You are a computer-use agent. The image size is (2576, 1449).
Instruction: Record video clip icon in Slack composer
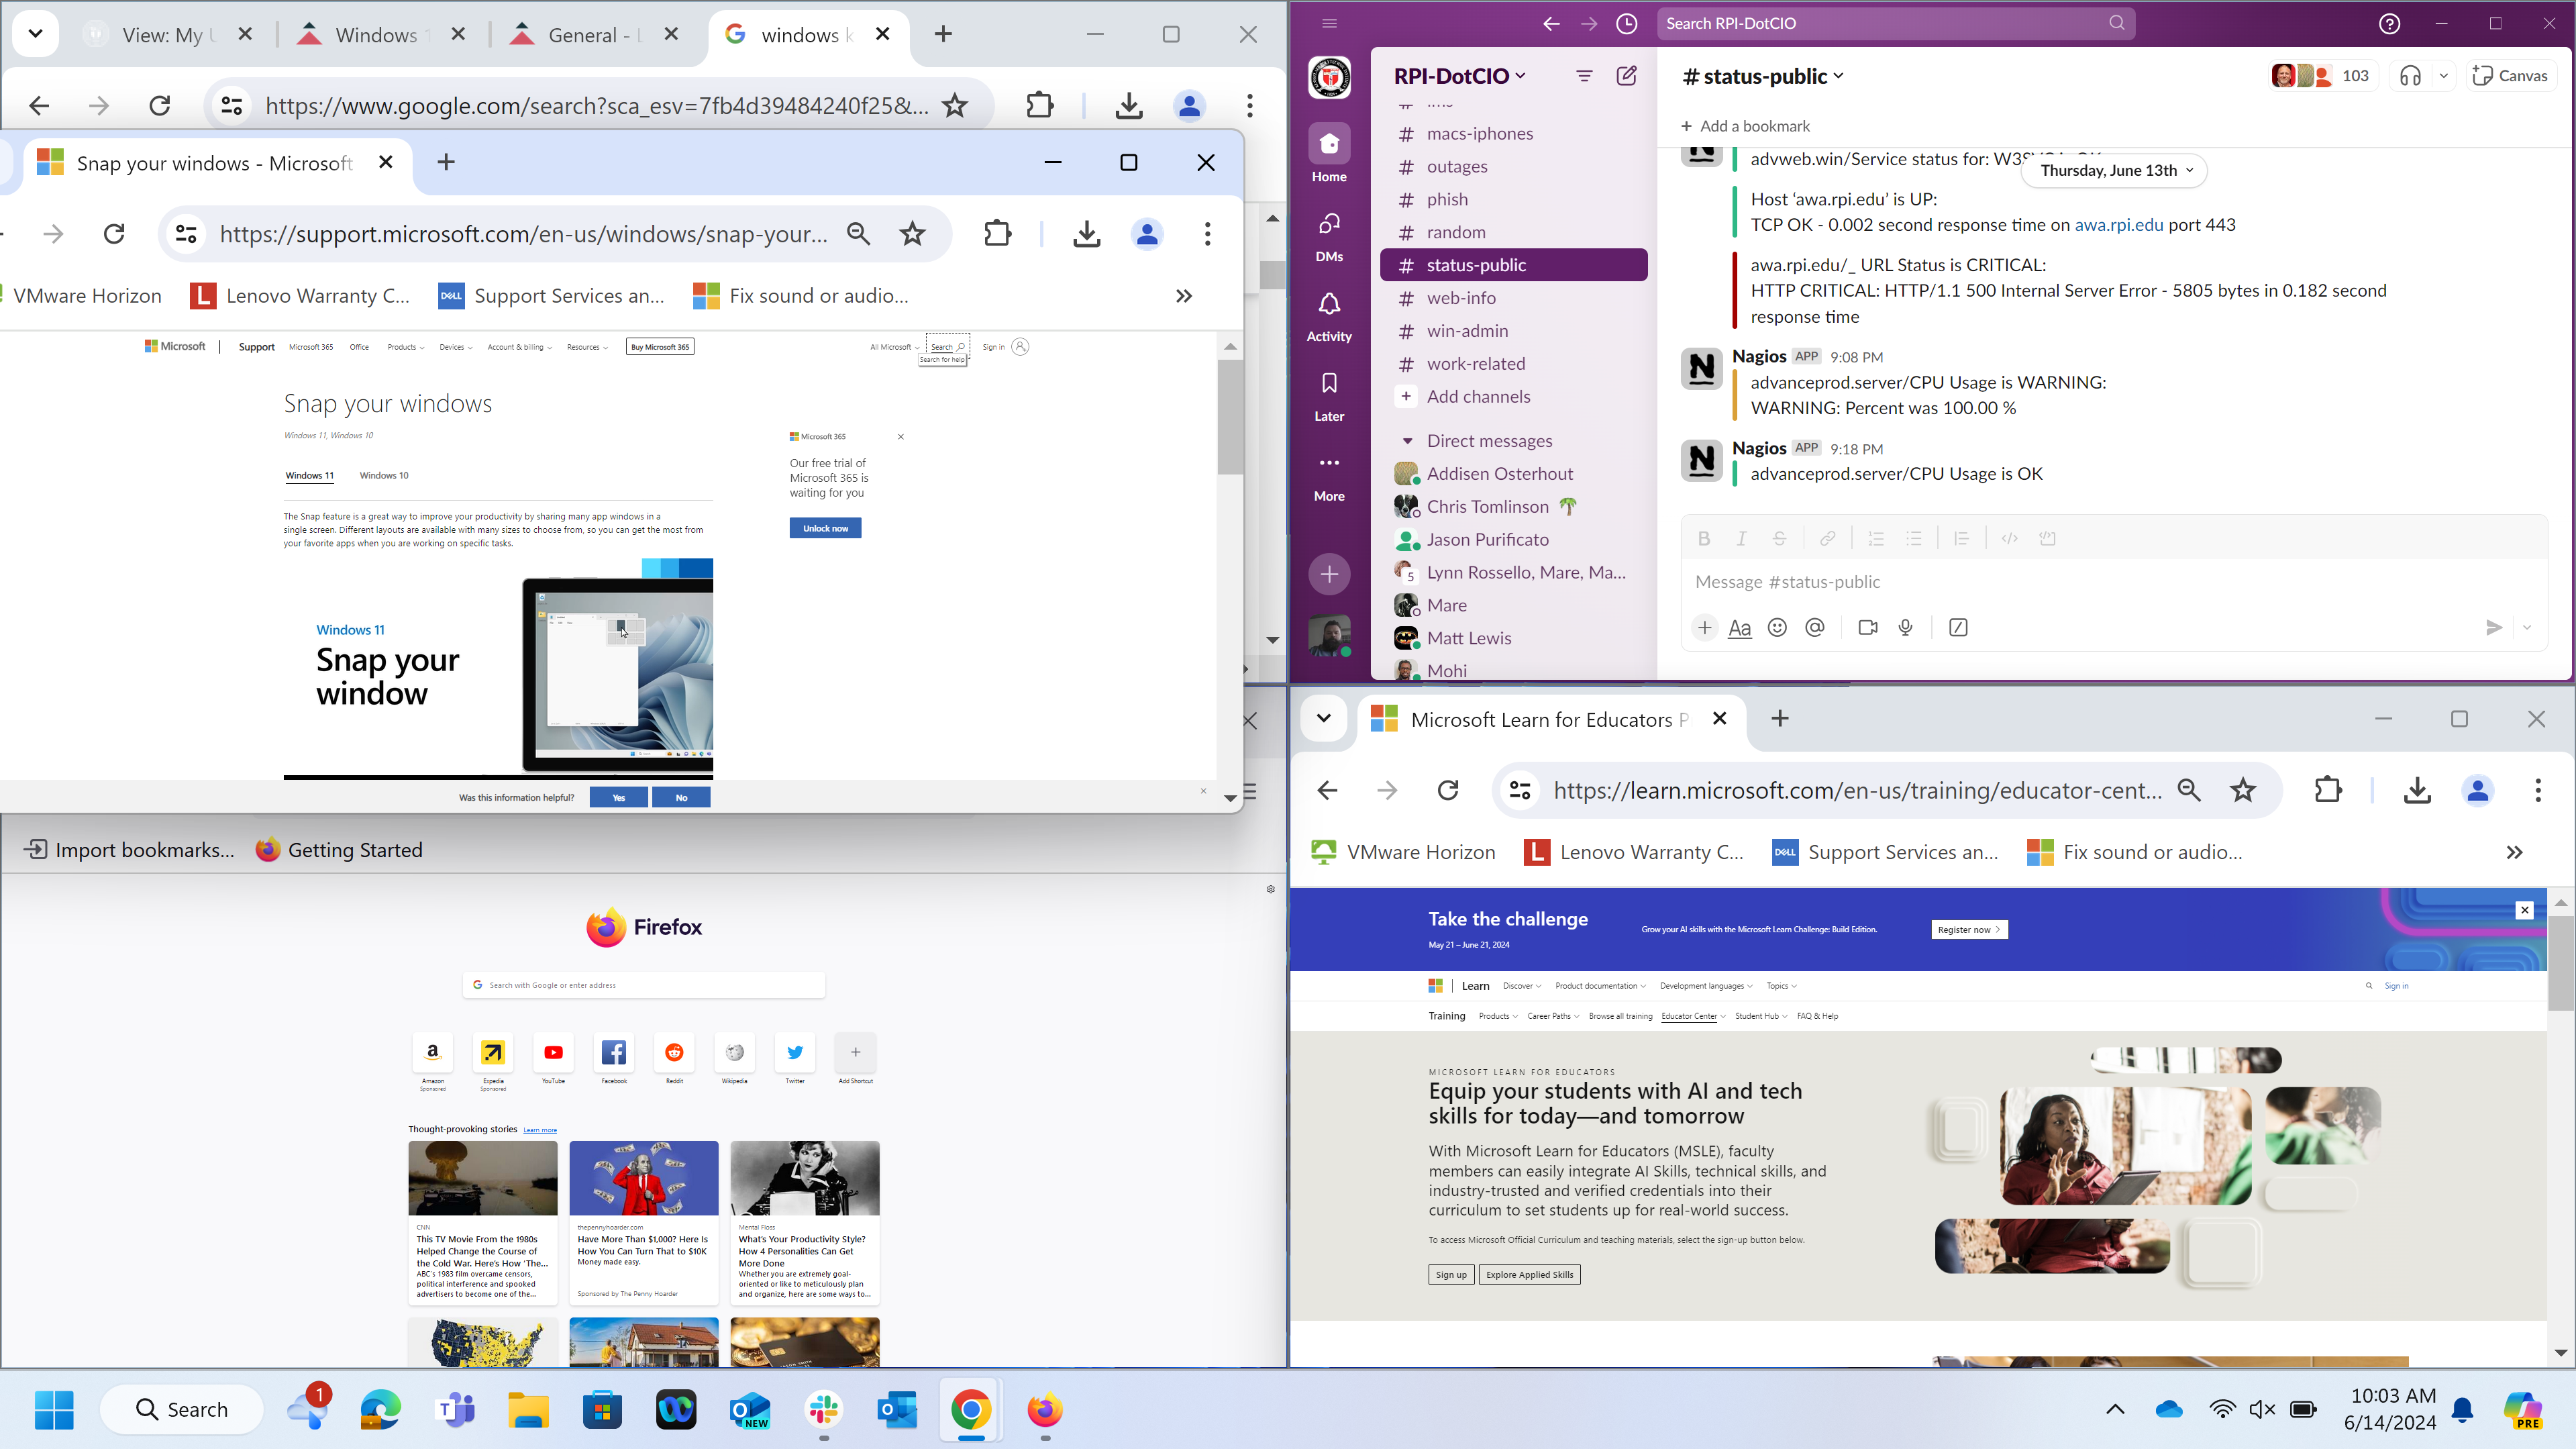(x=1867, y=627)
